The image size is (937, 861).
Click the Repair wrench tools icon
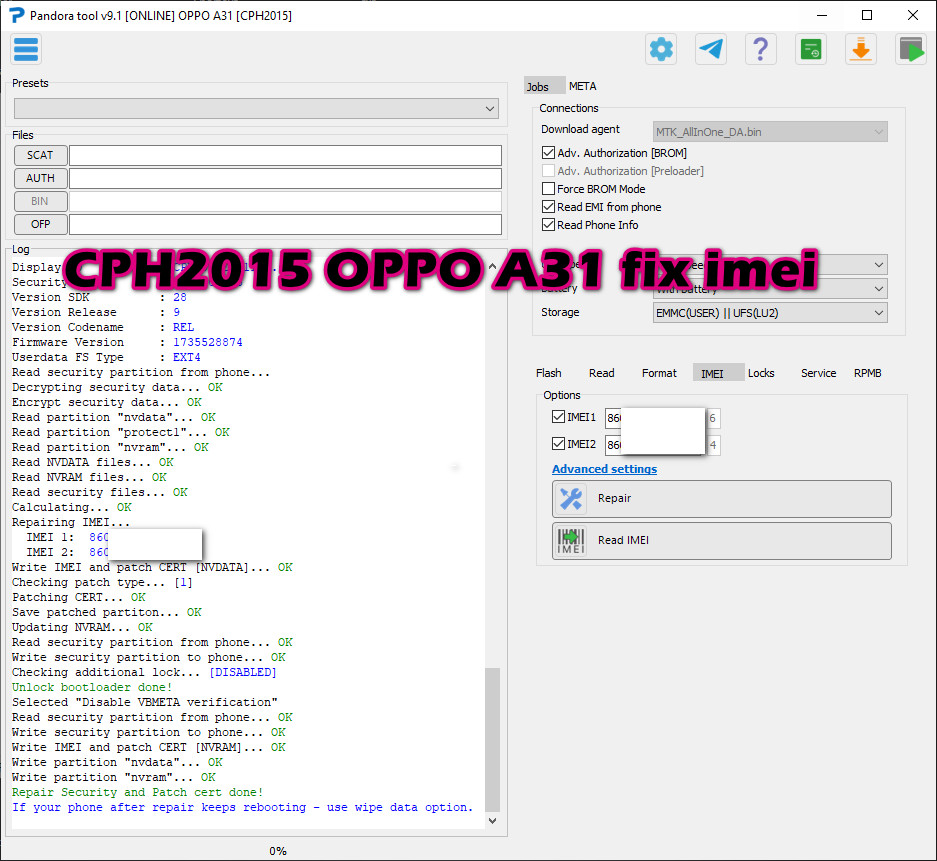coord(571,499)
